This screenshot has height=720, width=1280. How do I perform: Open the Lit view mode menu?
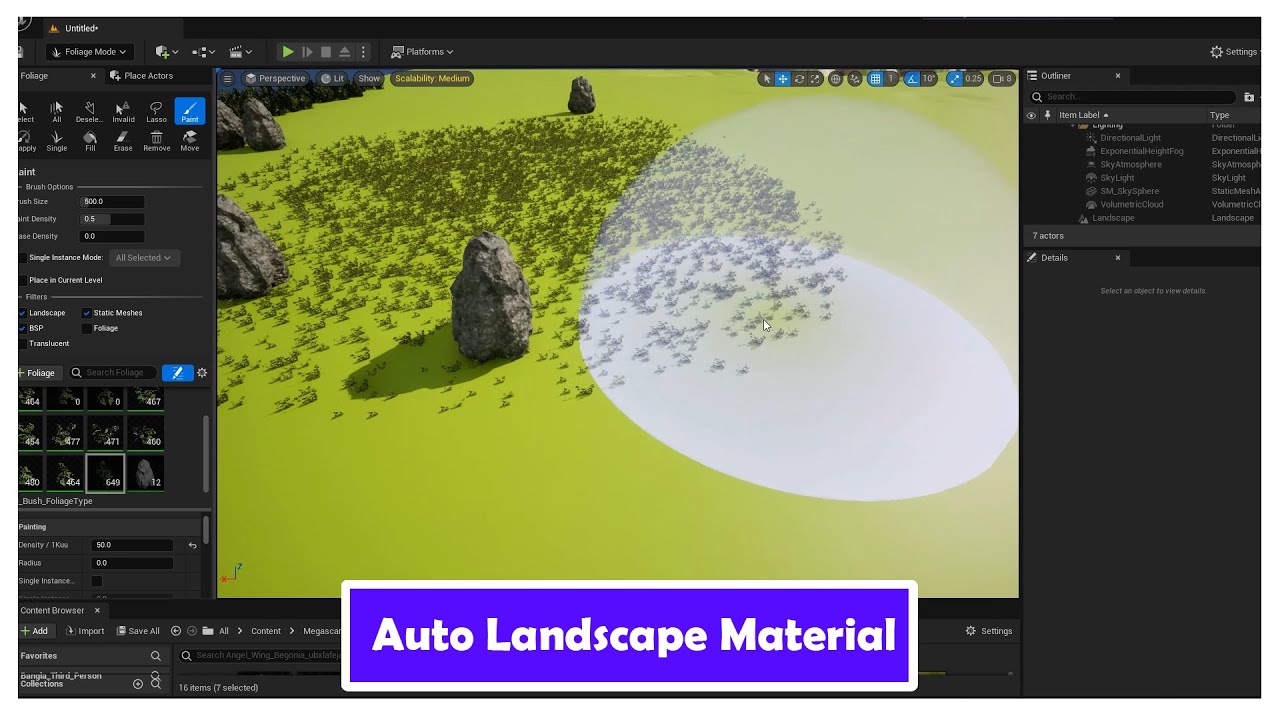click(332, 78)
